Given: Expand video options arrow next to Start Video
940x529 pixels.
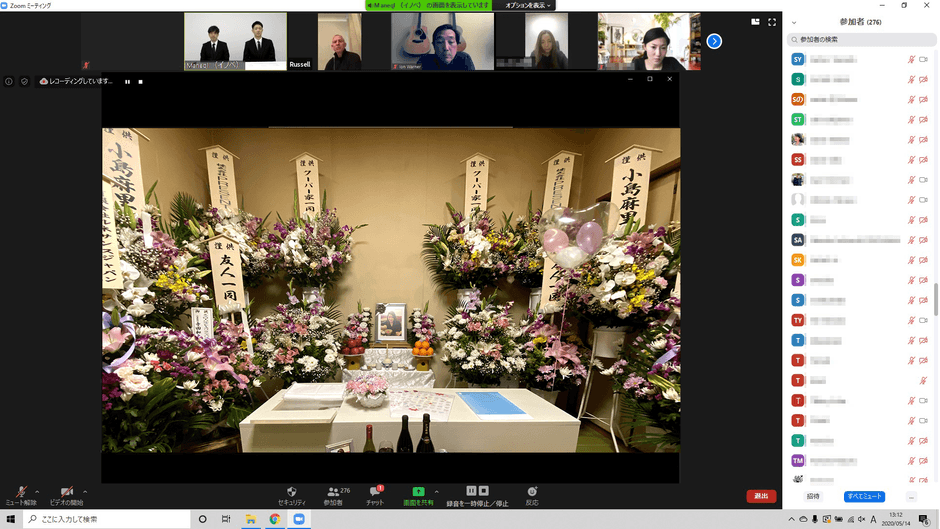Looking at the screenshot, I should (85, 491).
